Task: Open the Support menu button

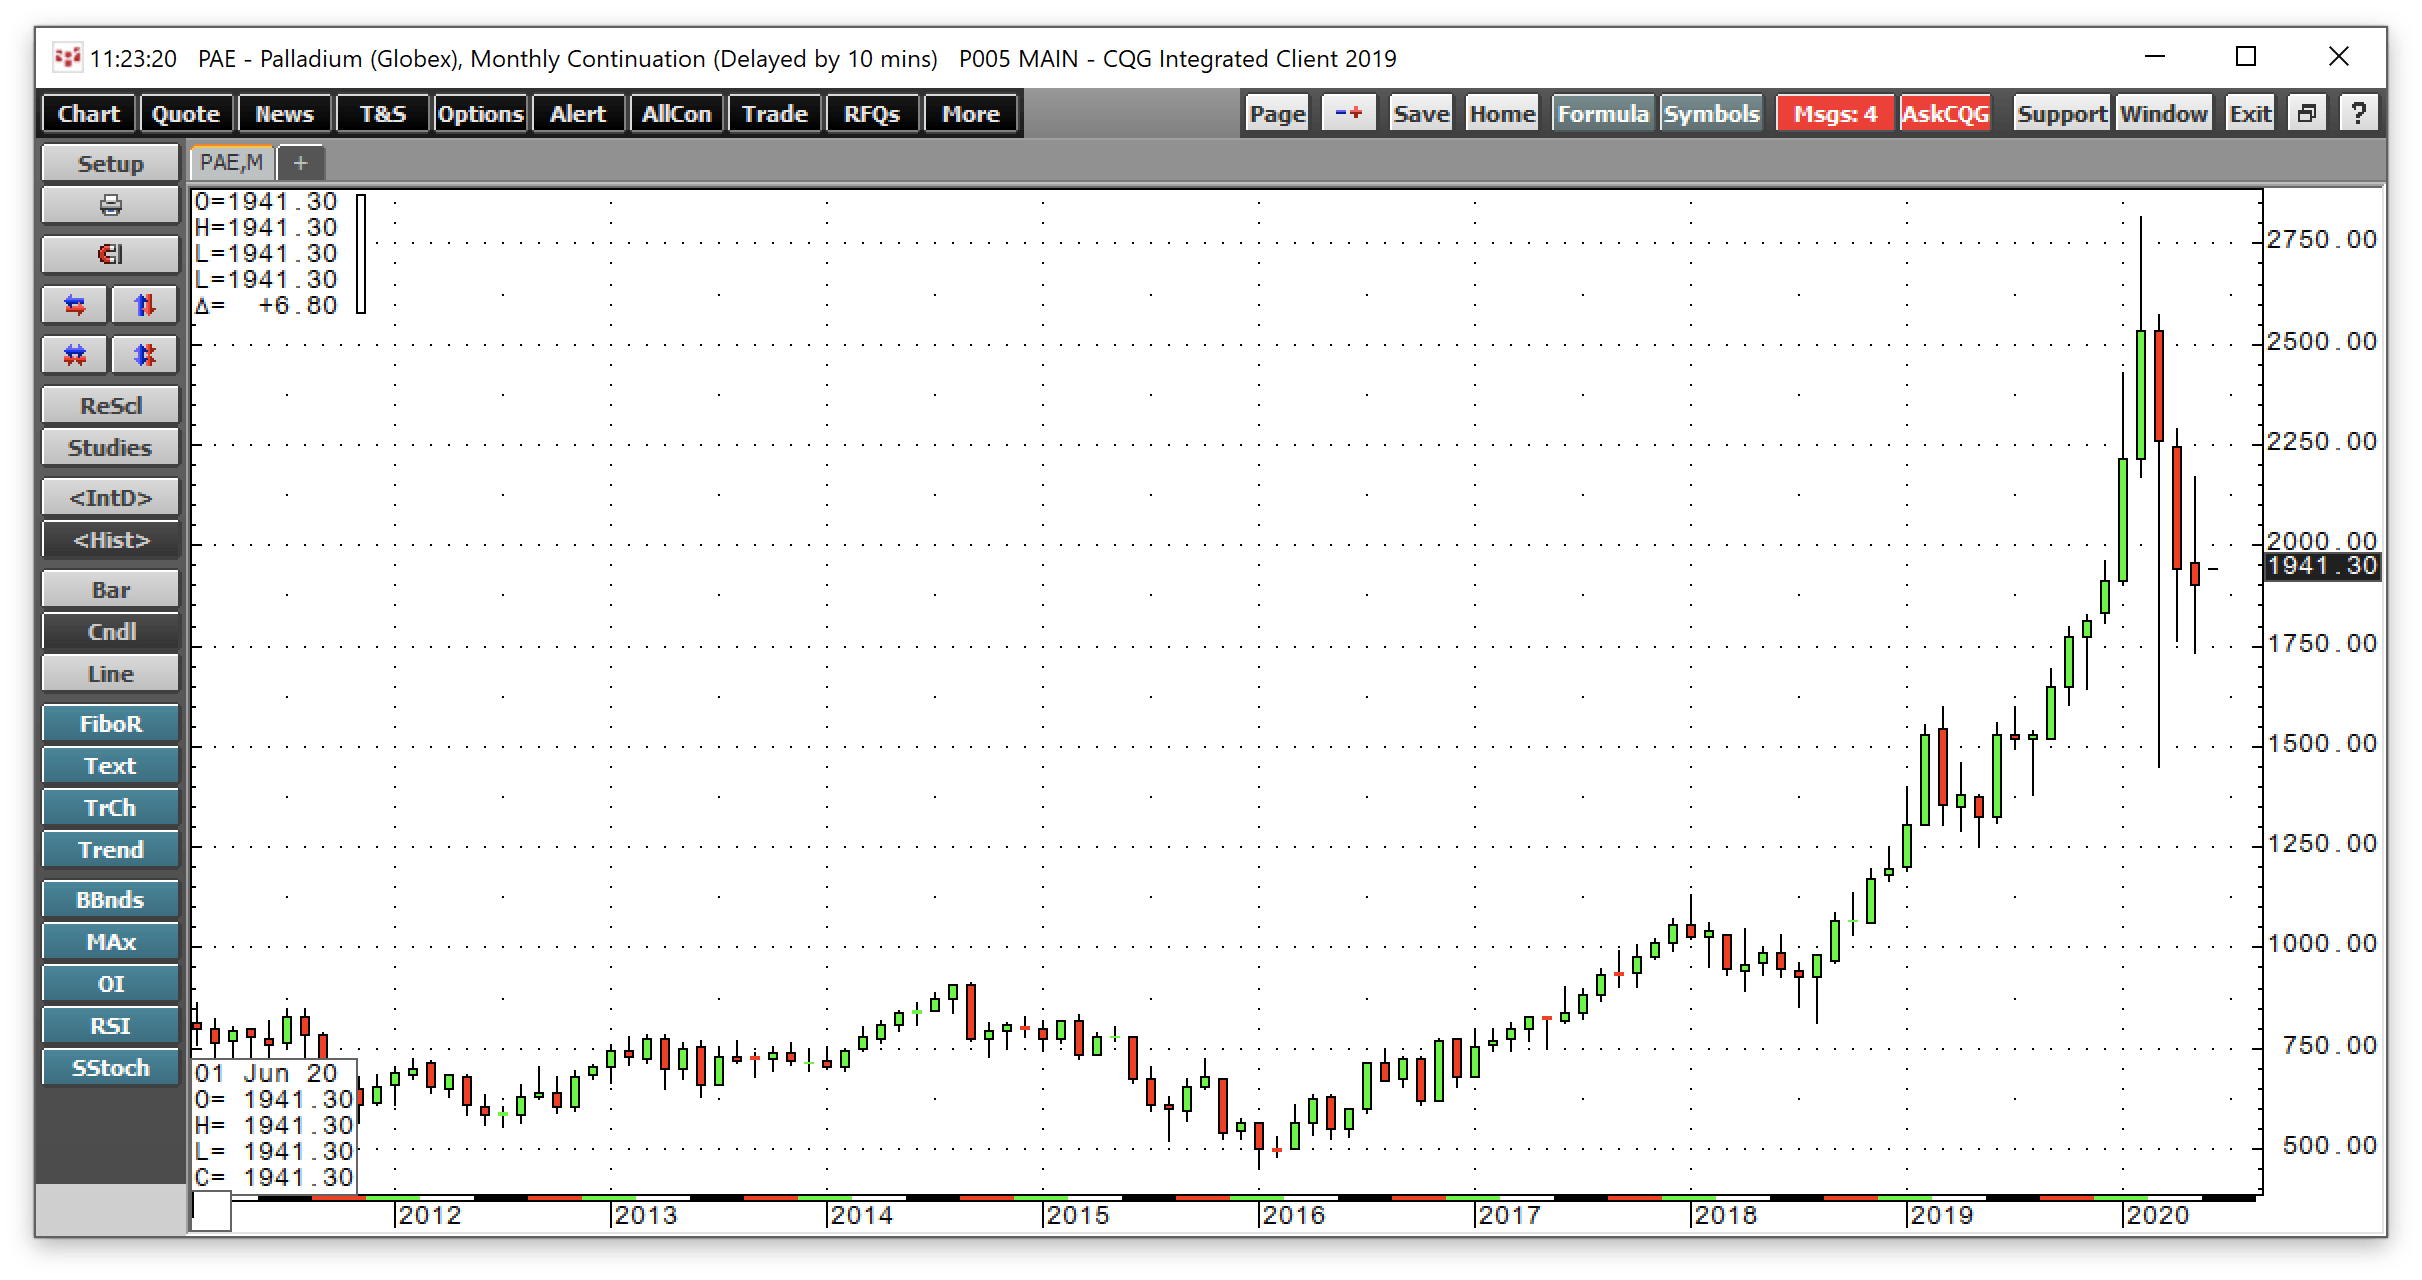Action: [x=2061, y=113]
